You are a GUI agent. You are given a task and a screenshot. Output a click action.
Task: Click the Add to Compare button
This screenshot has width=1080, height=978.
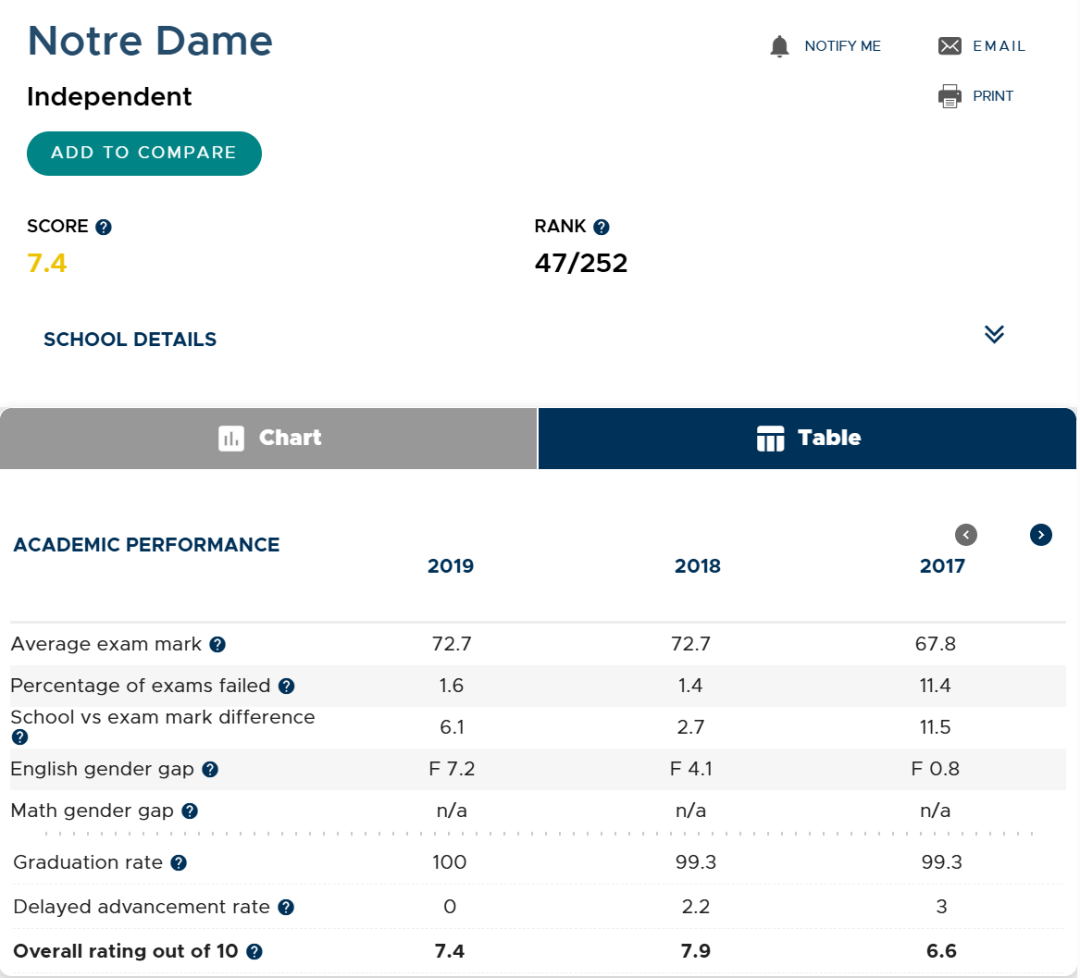144,153
